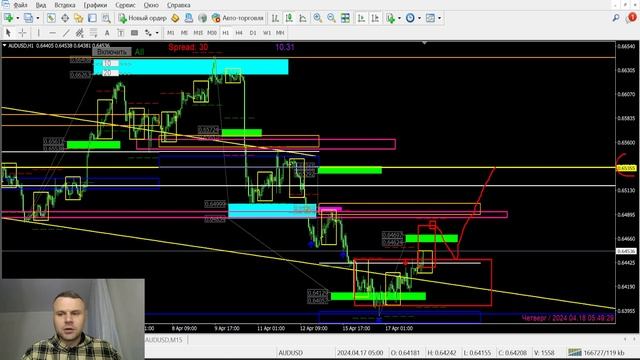This screenshot has height=360, width=640.
Task: Switch timeframe to D1
Action: tap(253, 33)
